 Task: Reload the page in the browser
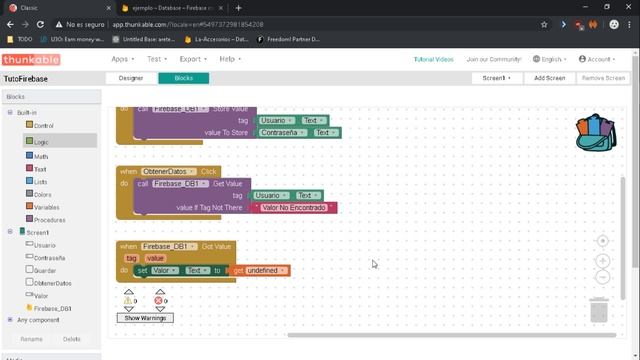(40, 24)
